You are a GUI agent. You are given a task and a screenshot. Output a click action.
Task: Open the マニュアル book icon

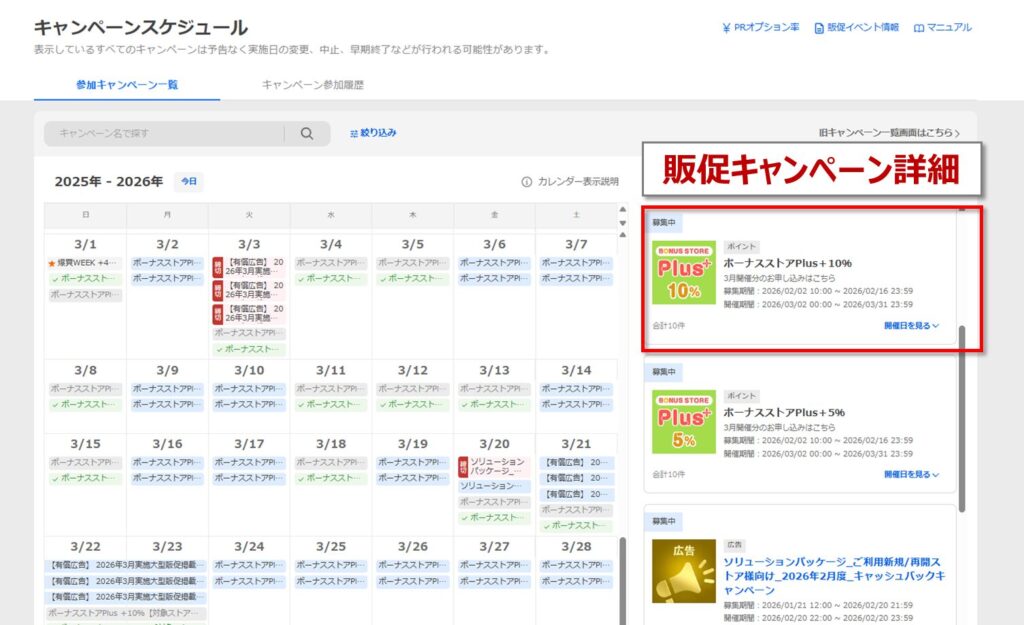pyautogui.click(x=918, y=27)
